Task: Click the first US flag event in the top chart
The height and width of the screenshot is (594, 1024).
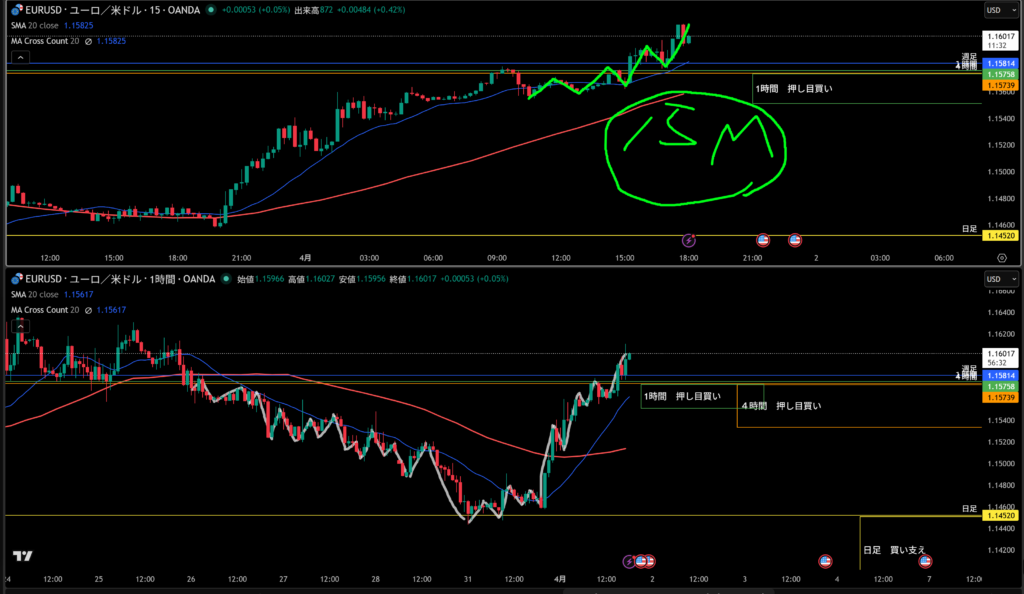Action: pyautogui.click(x=763, y=240)
